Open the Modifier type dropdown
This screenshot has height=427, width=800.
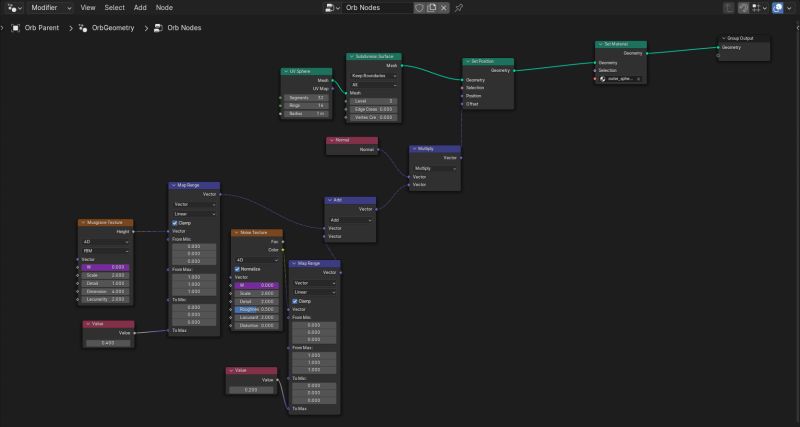point(51,8)
